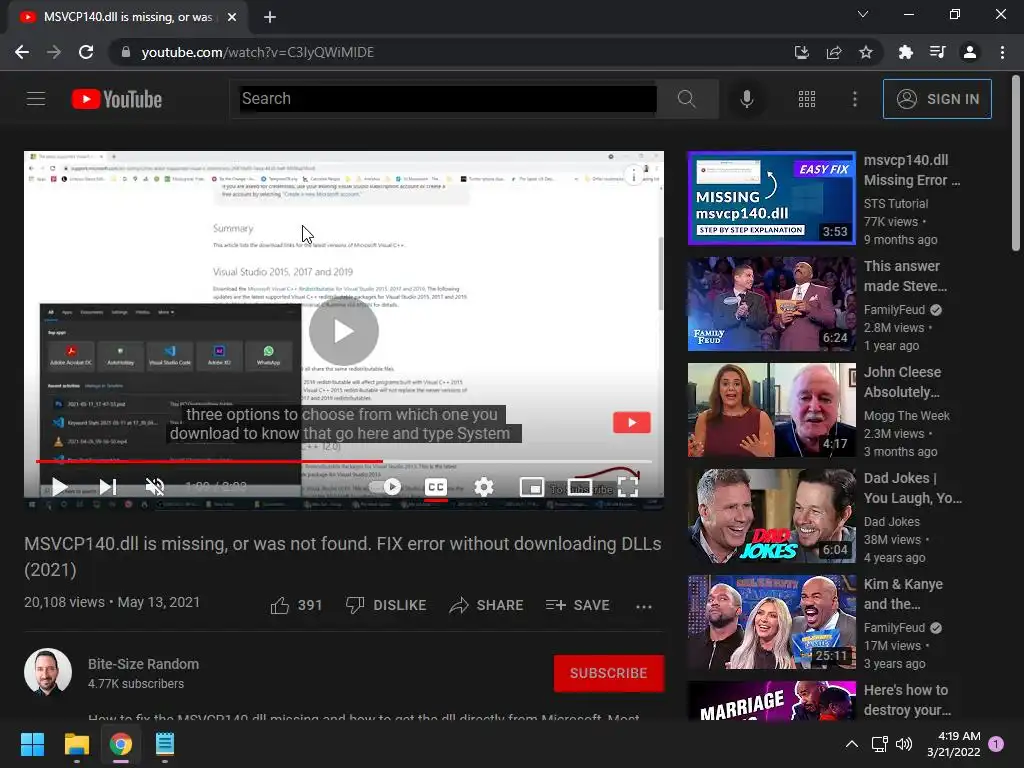View site information lock icon

(125, 52)
